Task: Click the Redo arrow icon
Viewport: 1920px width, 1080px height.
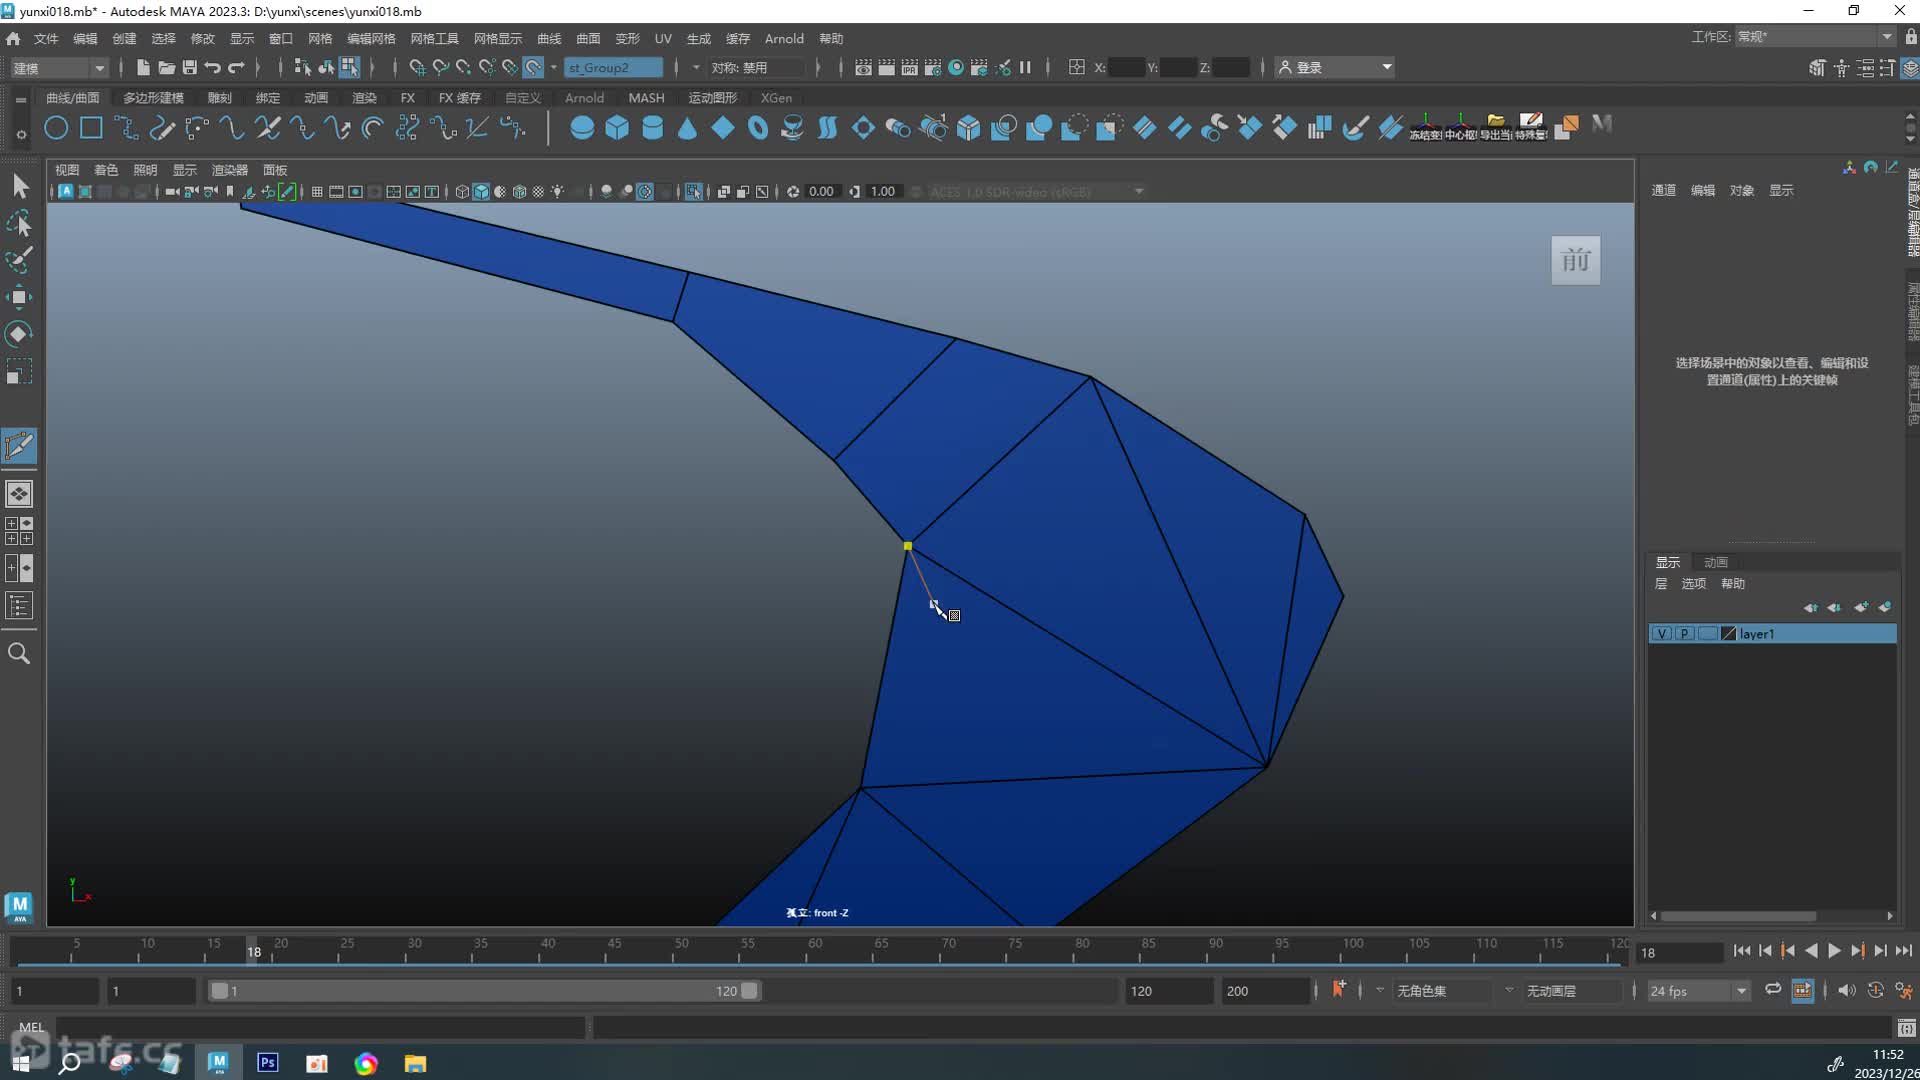Action: tap(236, 67)
